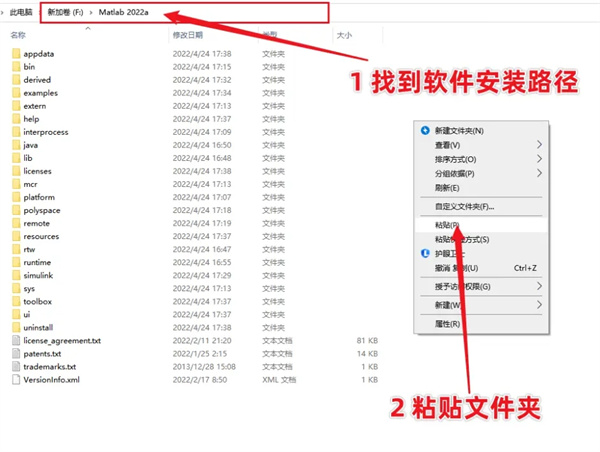Click the extern folder icon
The image size is (600, 452).
tap(16, 106)
